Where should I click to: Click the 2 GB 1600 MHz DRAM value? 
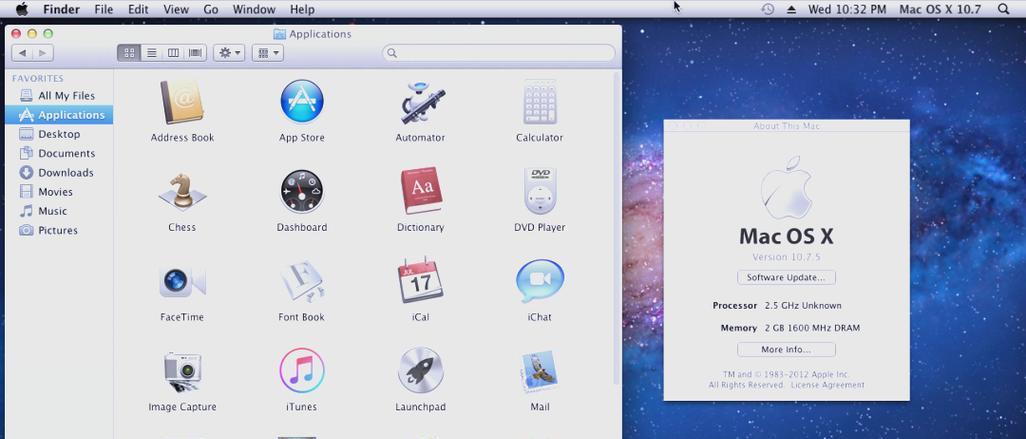(812, 328)
